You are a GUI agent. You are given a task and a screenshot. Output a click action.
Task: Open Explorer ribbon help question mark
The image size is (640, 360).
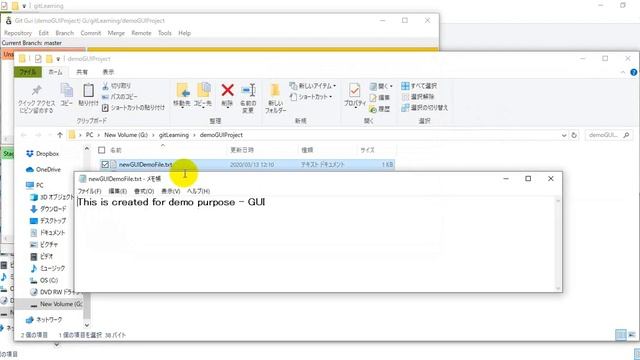point(633,72)
